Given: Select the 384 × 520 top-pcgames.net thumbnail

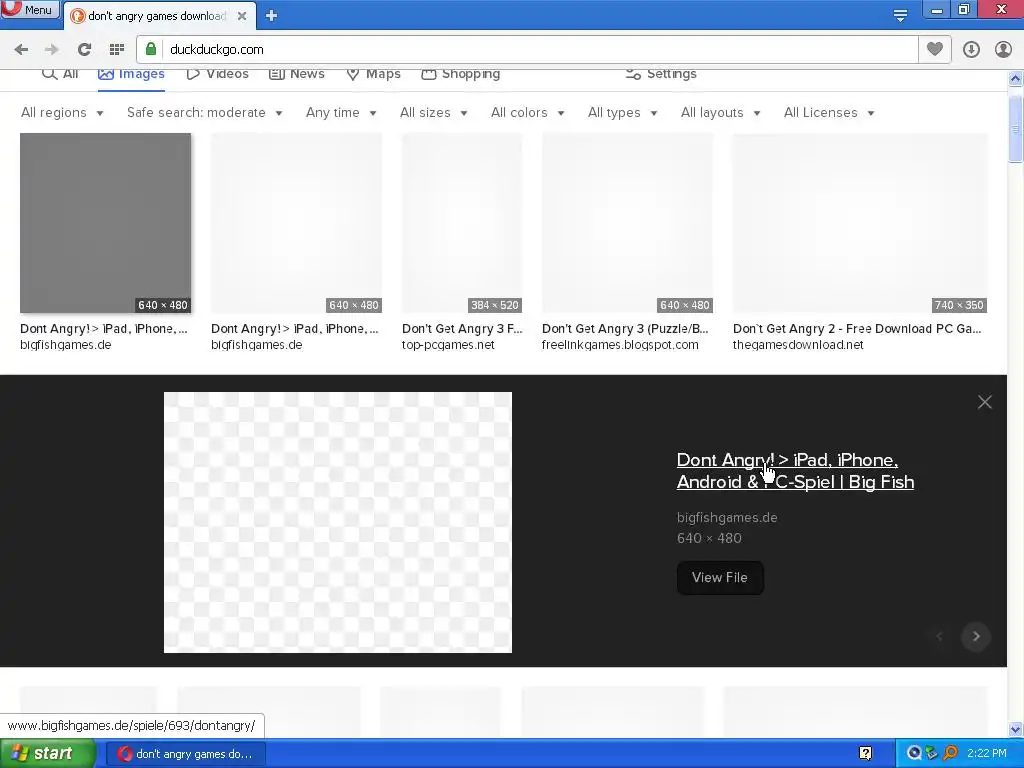Looking at the screenshot, I should [462, 223].
